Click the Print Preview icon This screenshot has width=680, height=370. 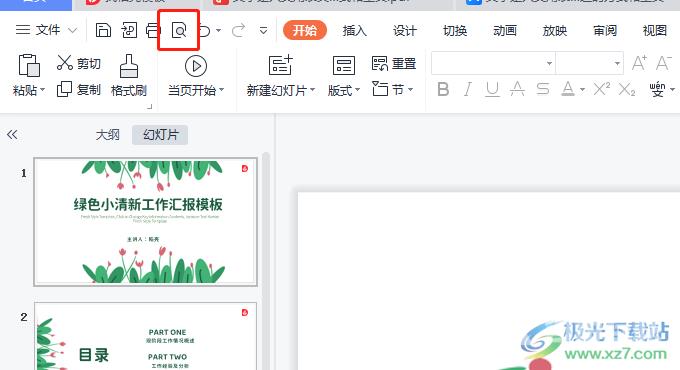coord(179,30)
